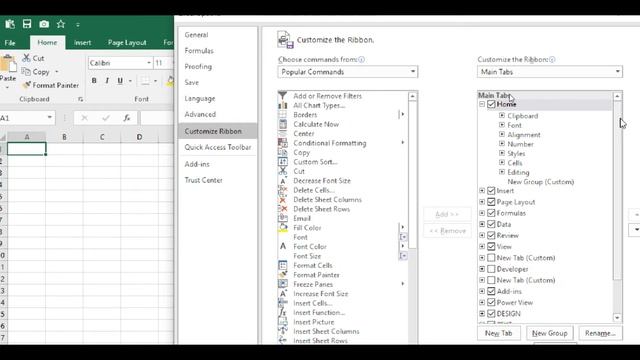This screenshot has height=360, width=640.
Task: Collapse the Home tab tree node
Action: [x=482, y=104]
